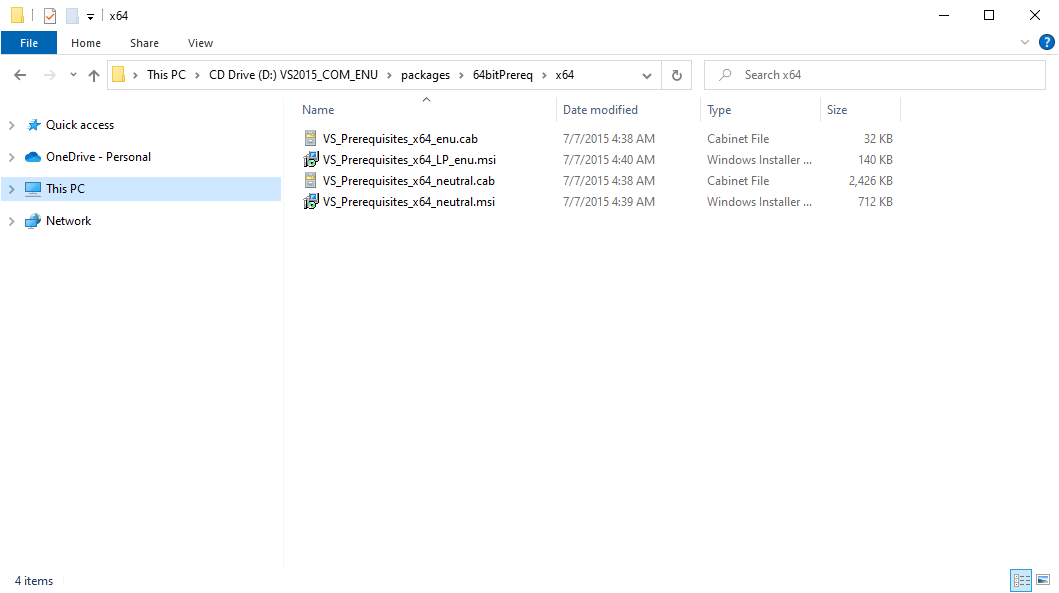This screenshot has width=1059, height=593.
Task: Click the Search x64 input field
Action: (x=875, y=75)
